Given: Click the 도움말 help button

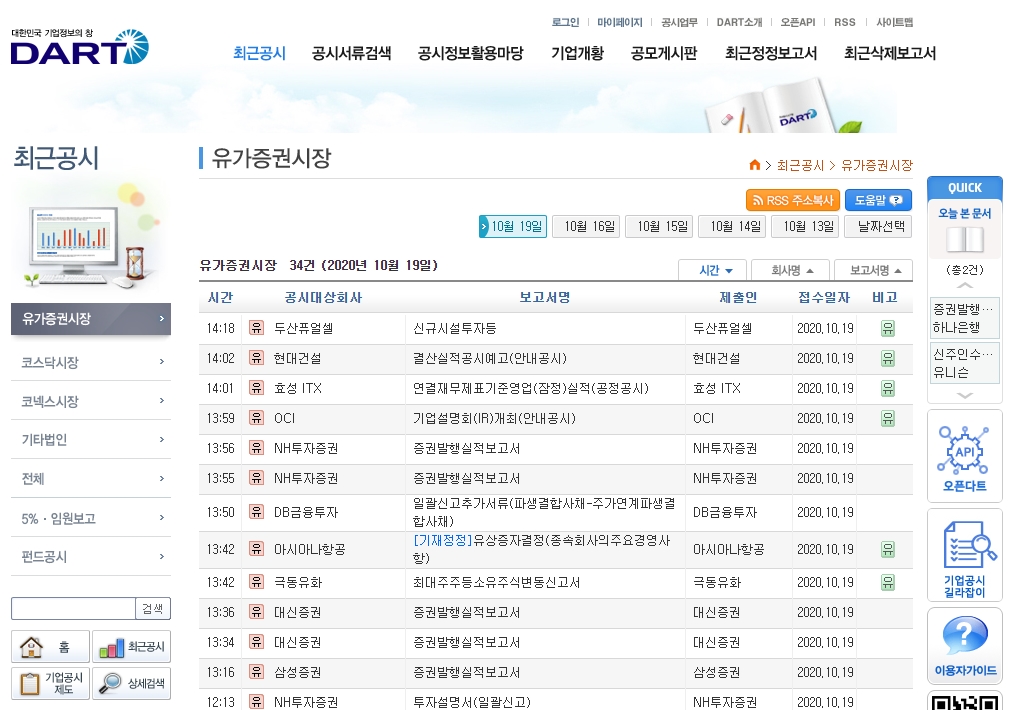Looking at the screenshot, I should 878,200.
